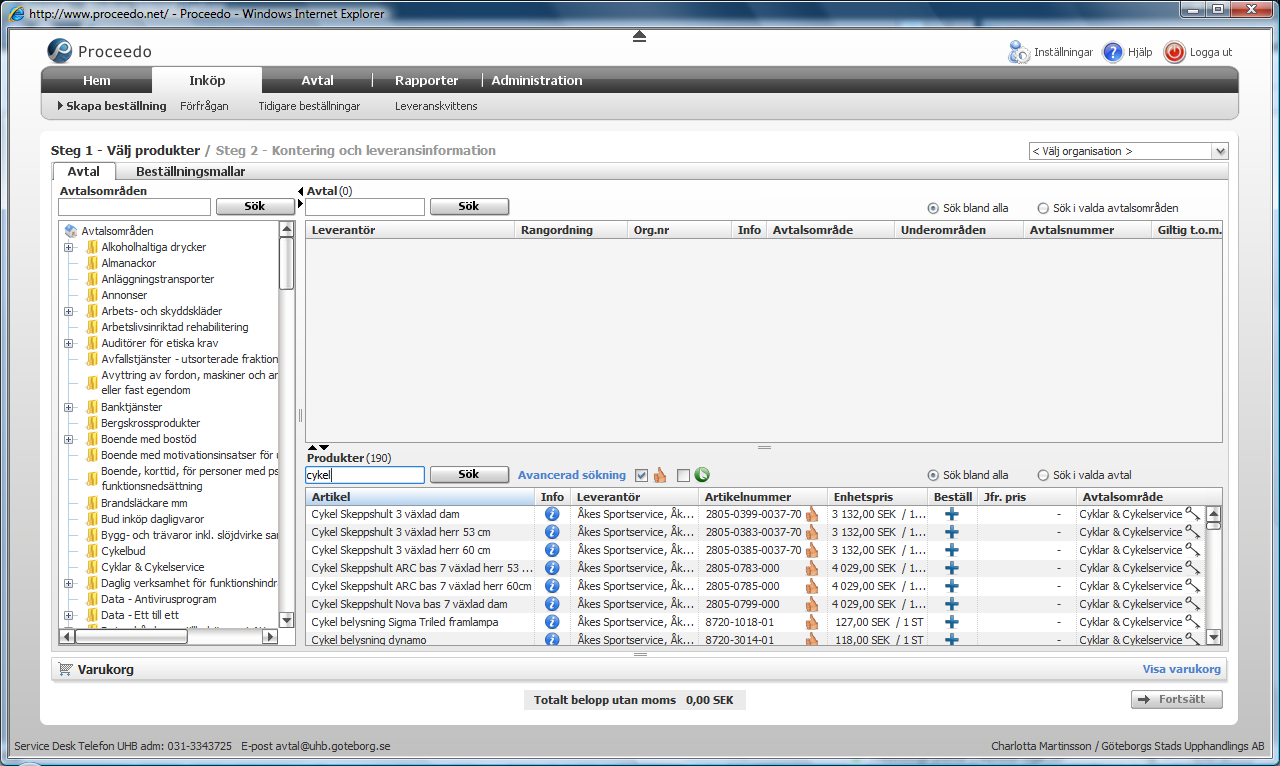Click product search field containing cykel
This screenshot has height=766, width=1280.
pos(365,475)
